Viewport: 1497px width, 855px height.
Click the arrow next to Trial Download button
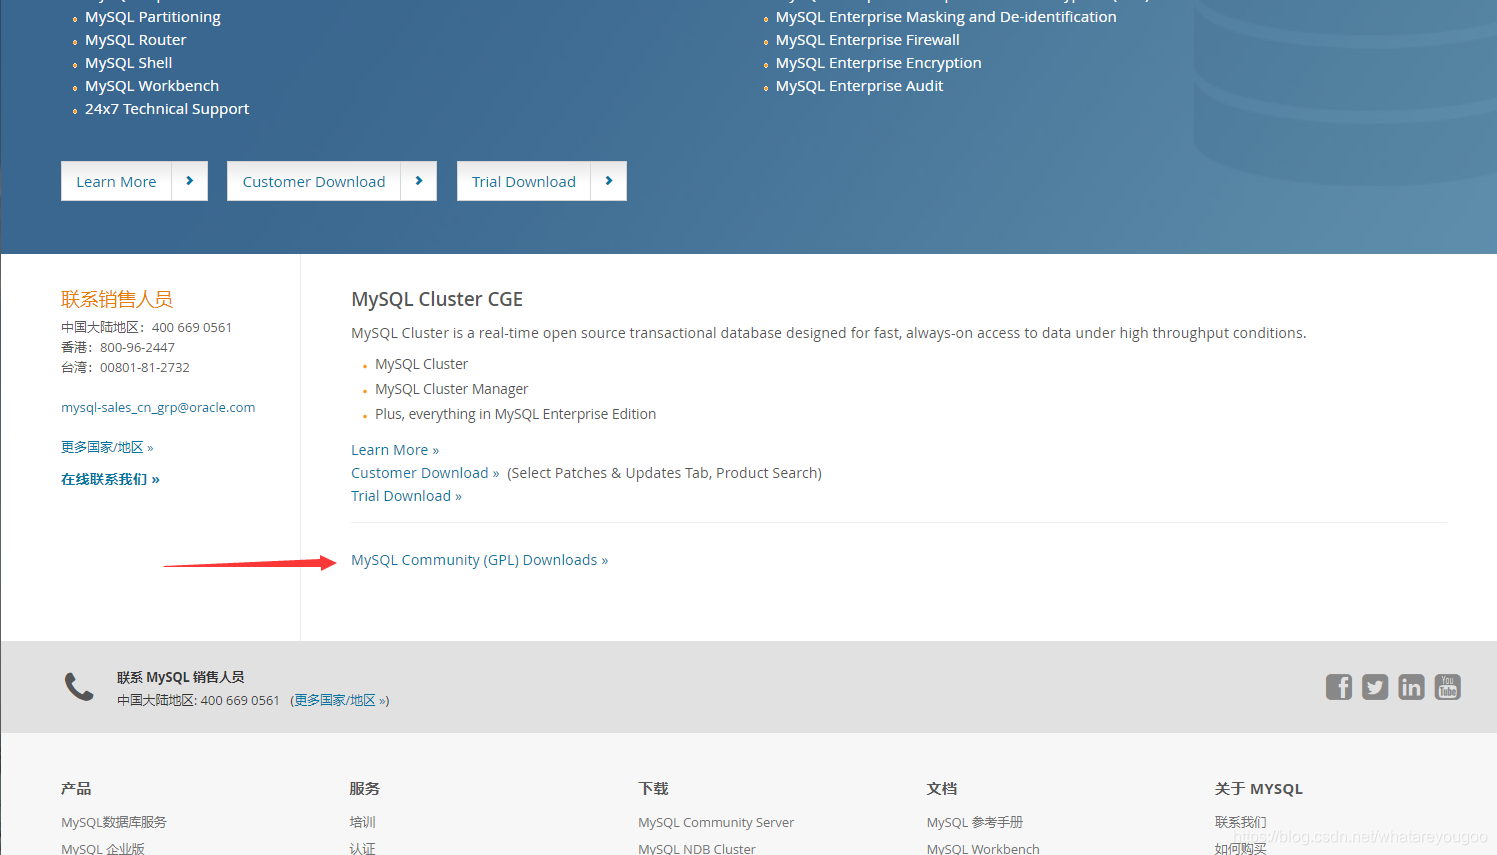608,181
